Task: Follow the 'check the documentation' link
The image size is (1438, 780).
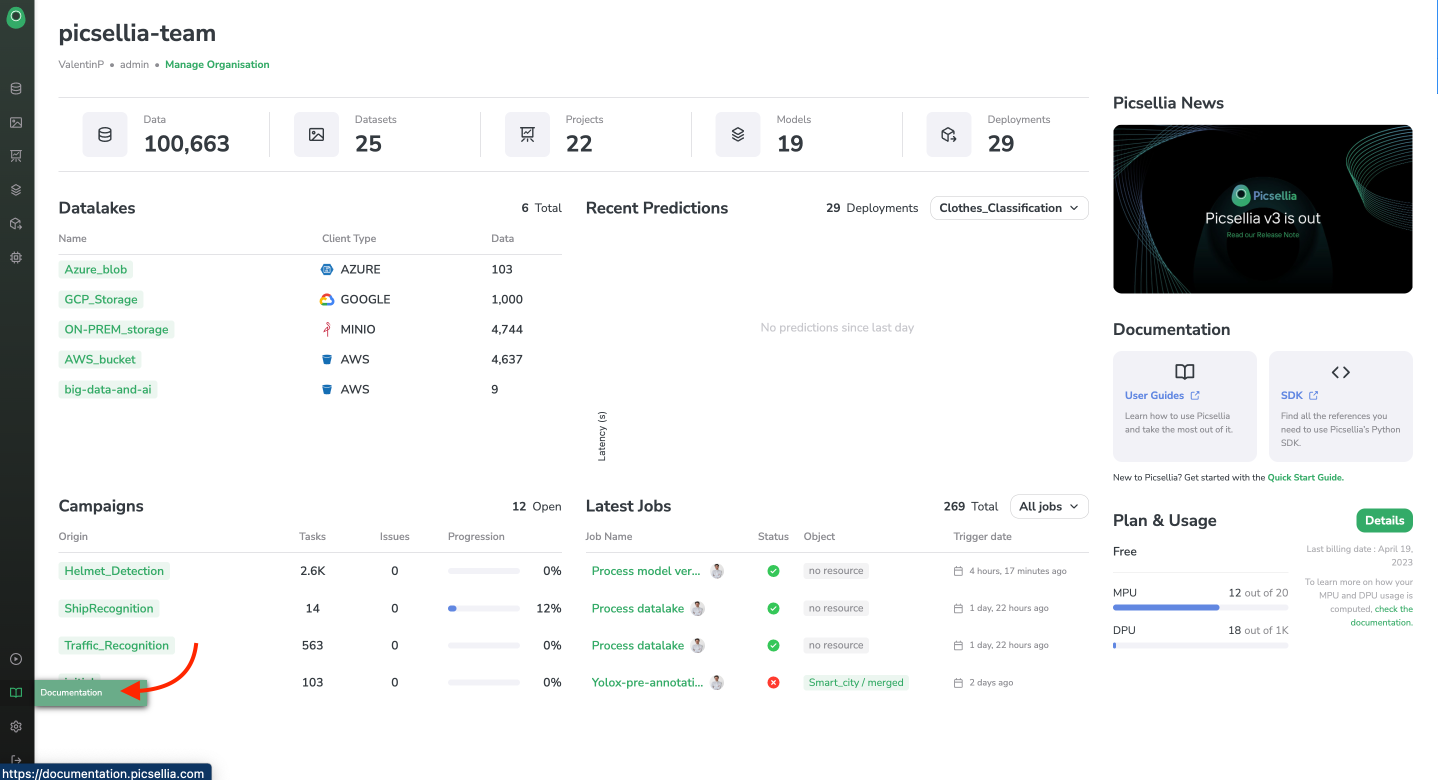Action: 1382,615
